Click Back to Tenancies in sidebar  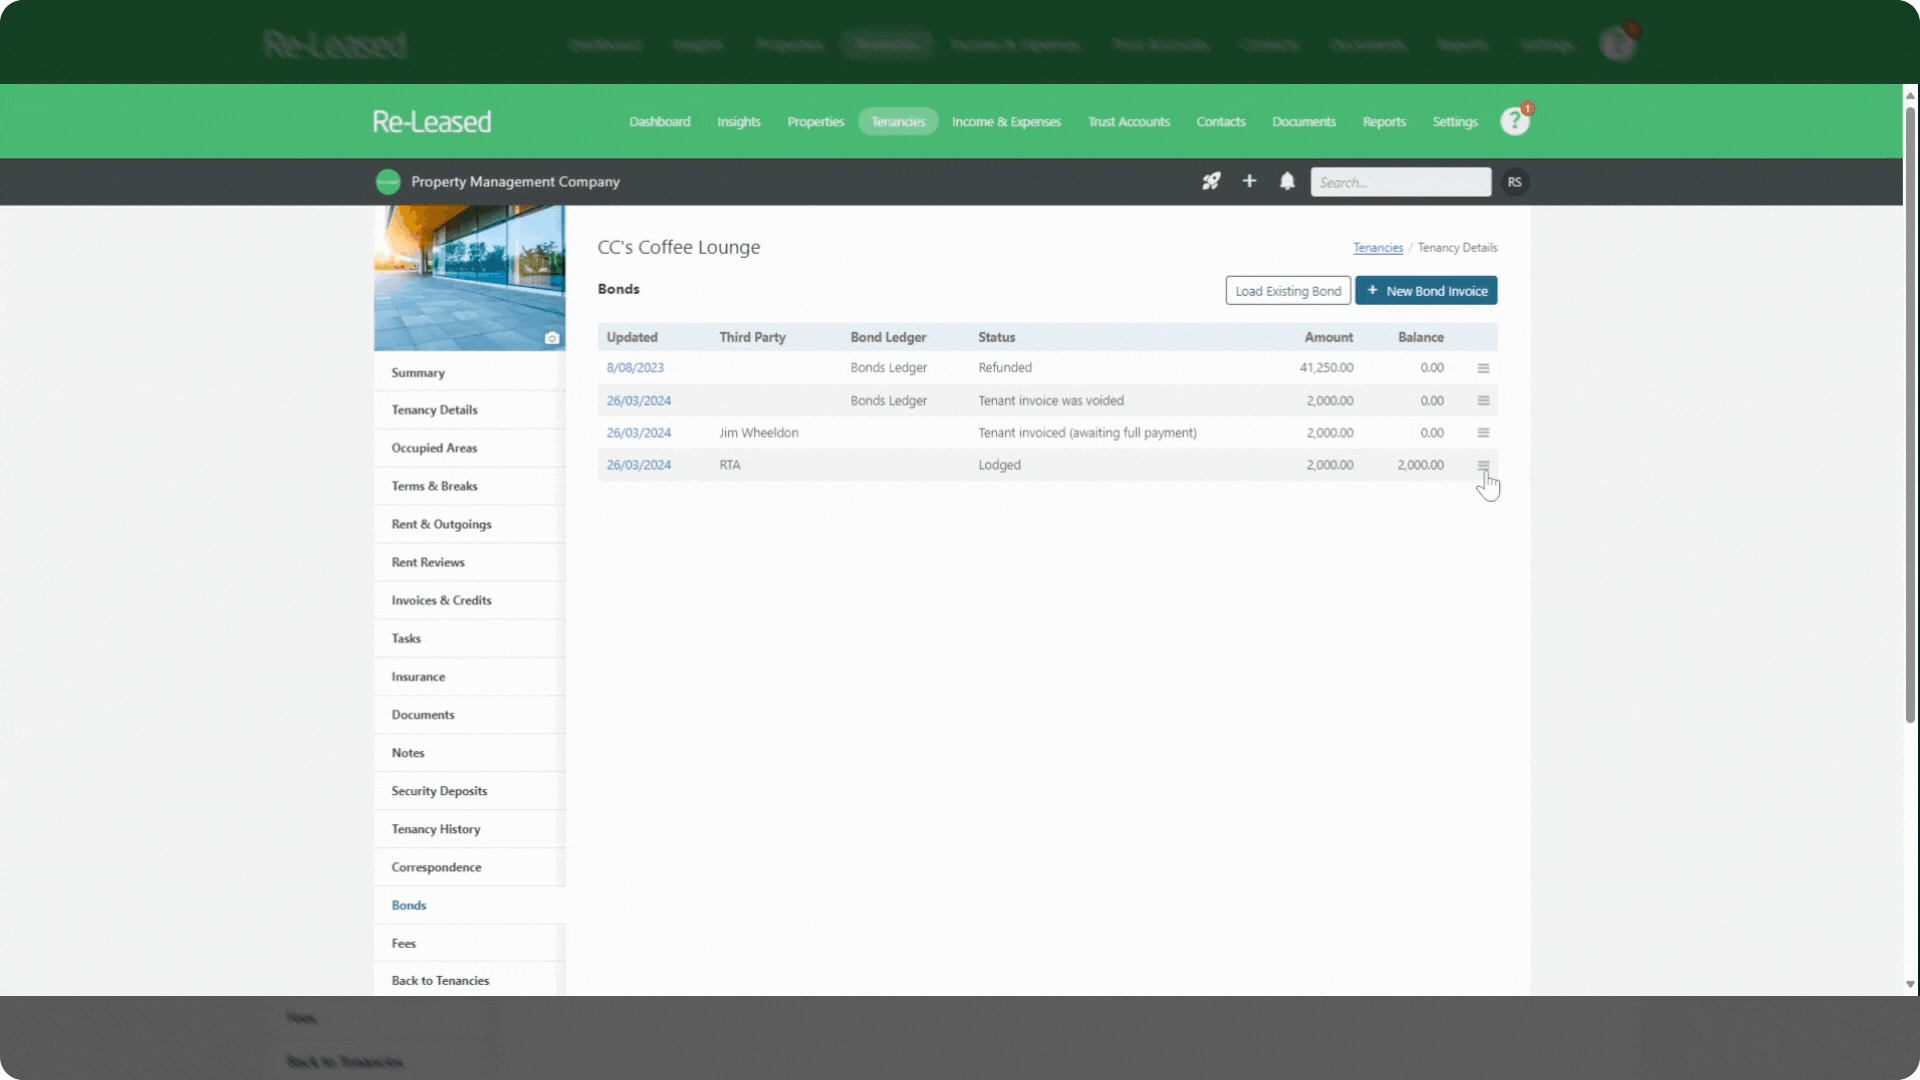(x=469, y=980)
